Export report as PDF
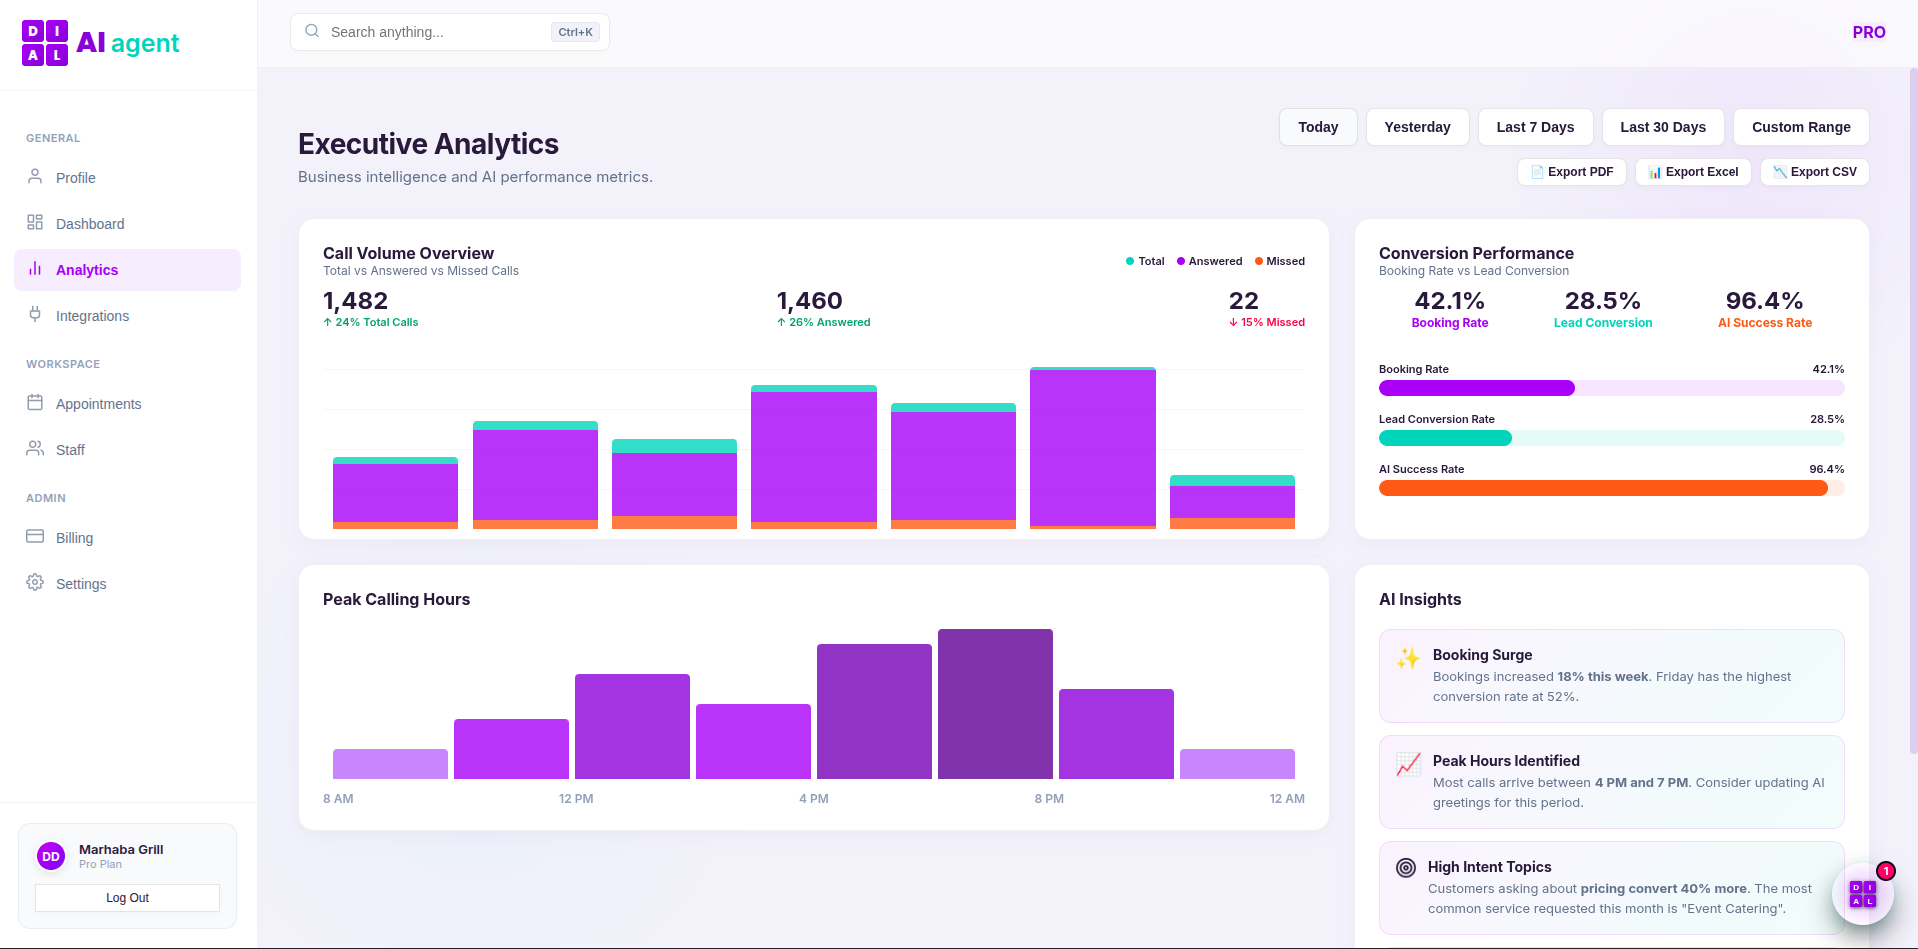Viewport: 1918px width, 949px height. 1572,172
